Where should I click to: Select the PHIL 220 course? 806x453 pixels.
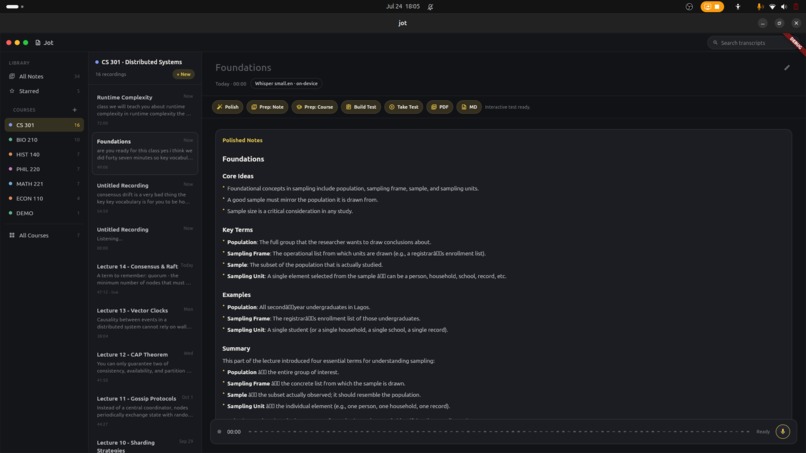(x=44, y=169)
